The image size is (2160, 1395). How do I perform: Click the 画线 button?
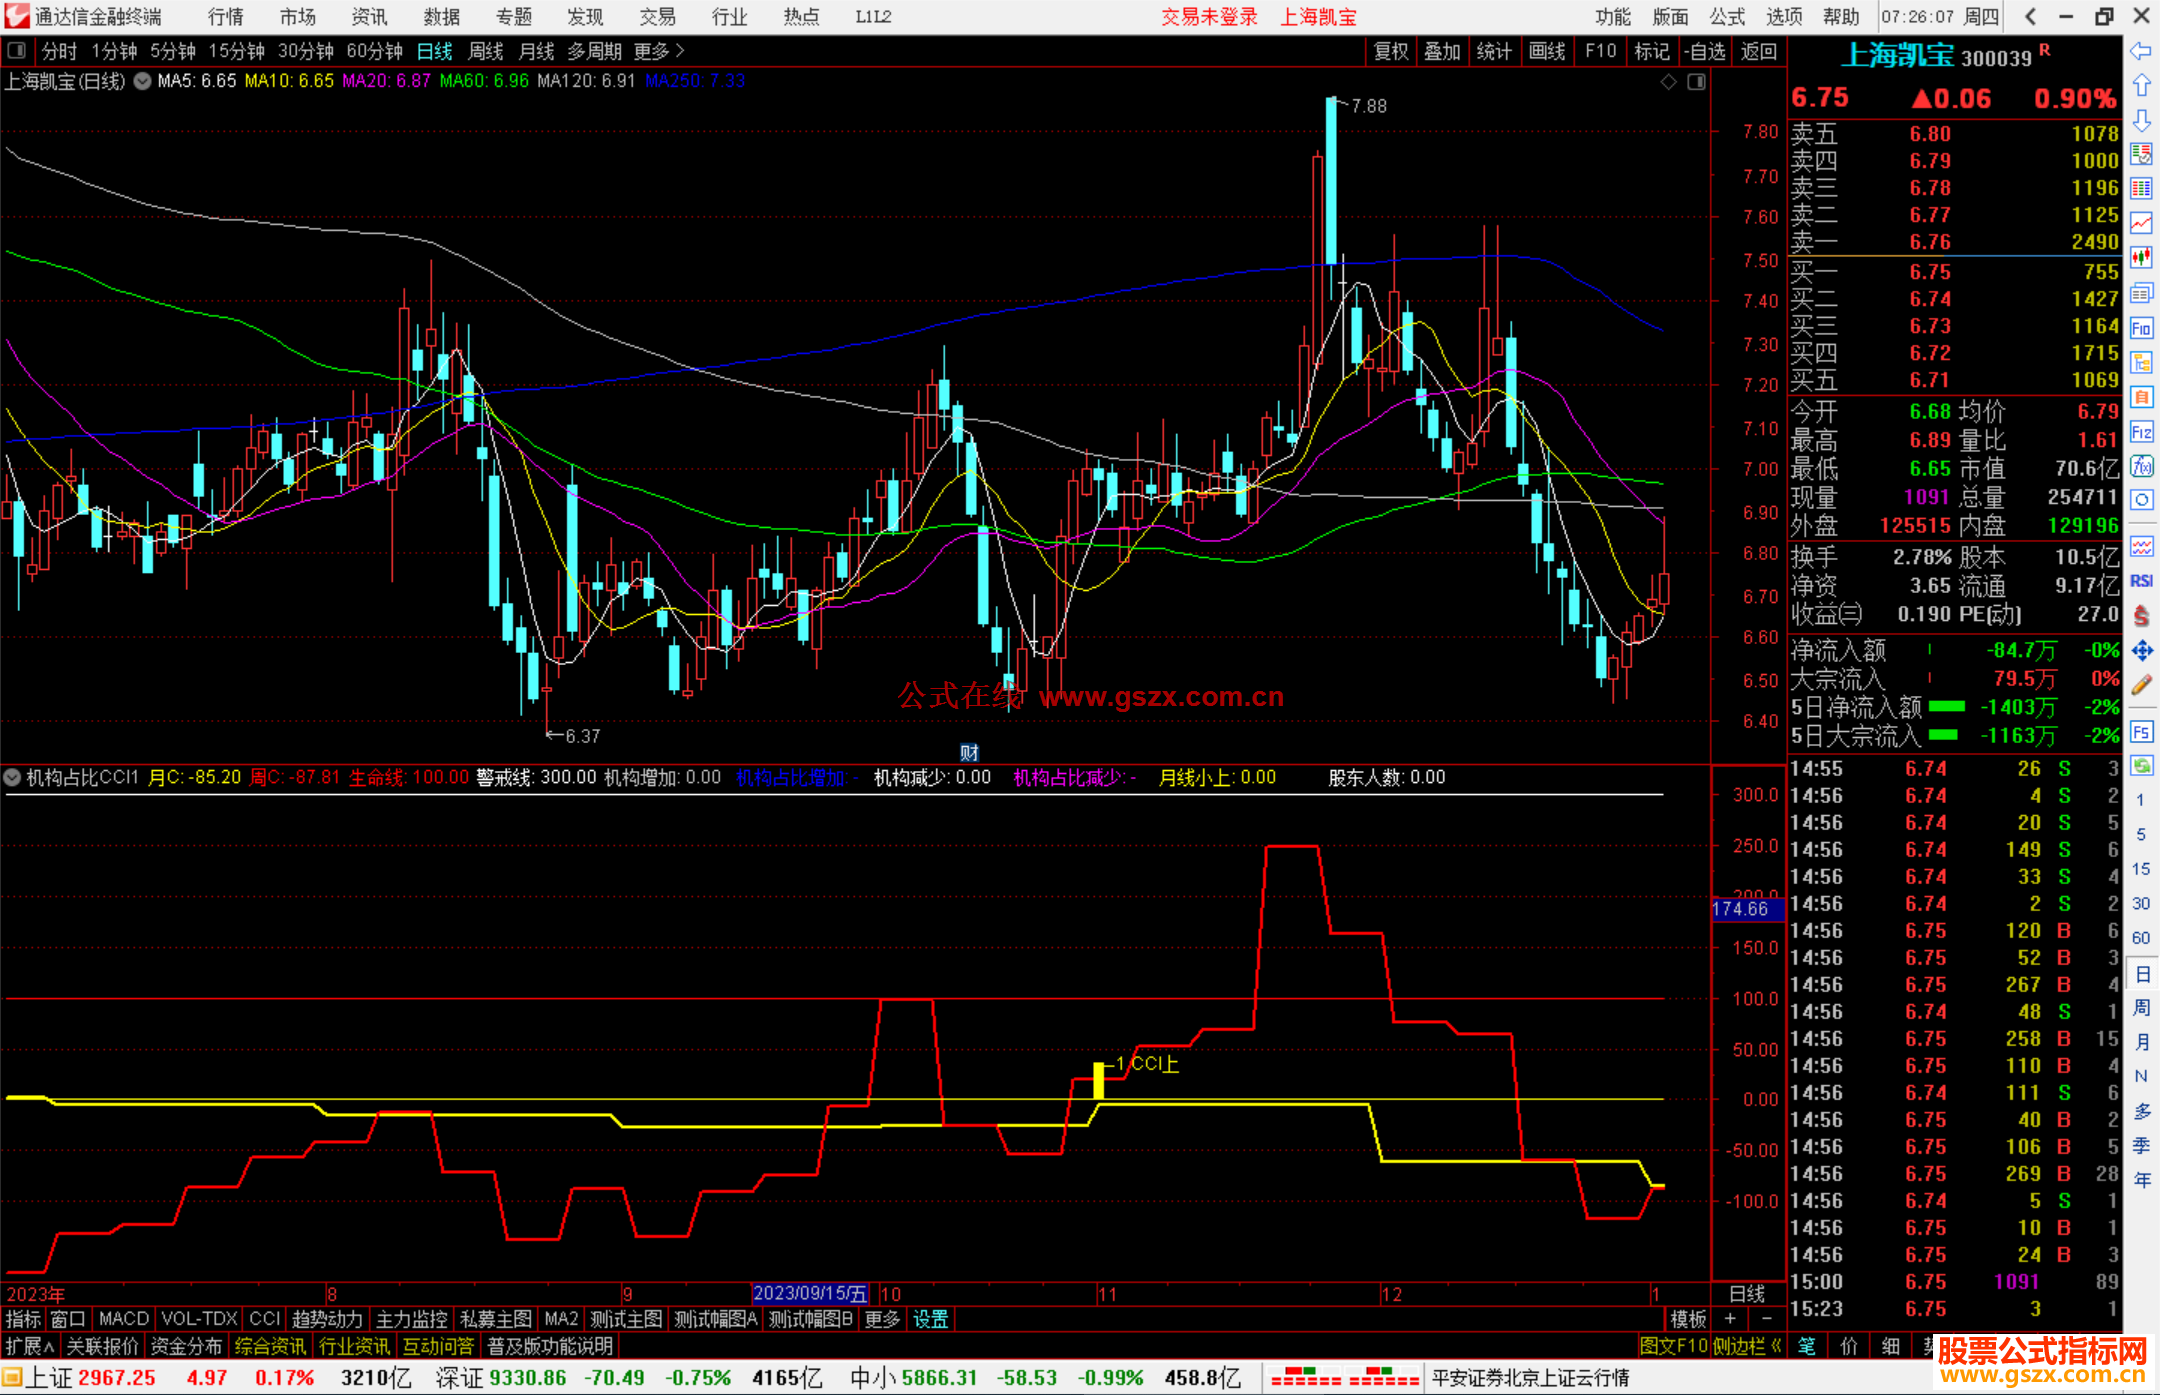pyautogui.click(x=1547, y=51)
